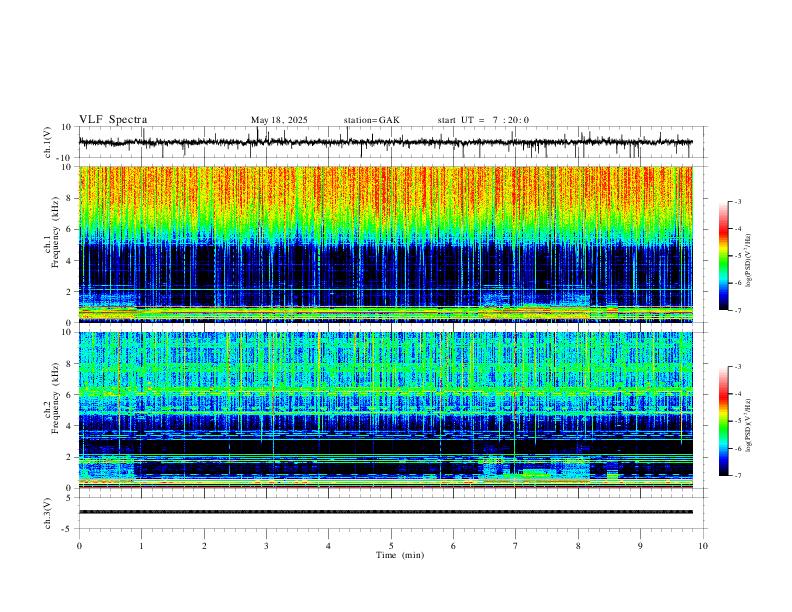Click the "ch.1(V)" waveform axis label
Screen dimensions: 792x612
point(48,142)
